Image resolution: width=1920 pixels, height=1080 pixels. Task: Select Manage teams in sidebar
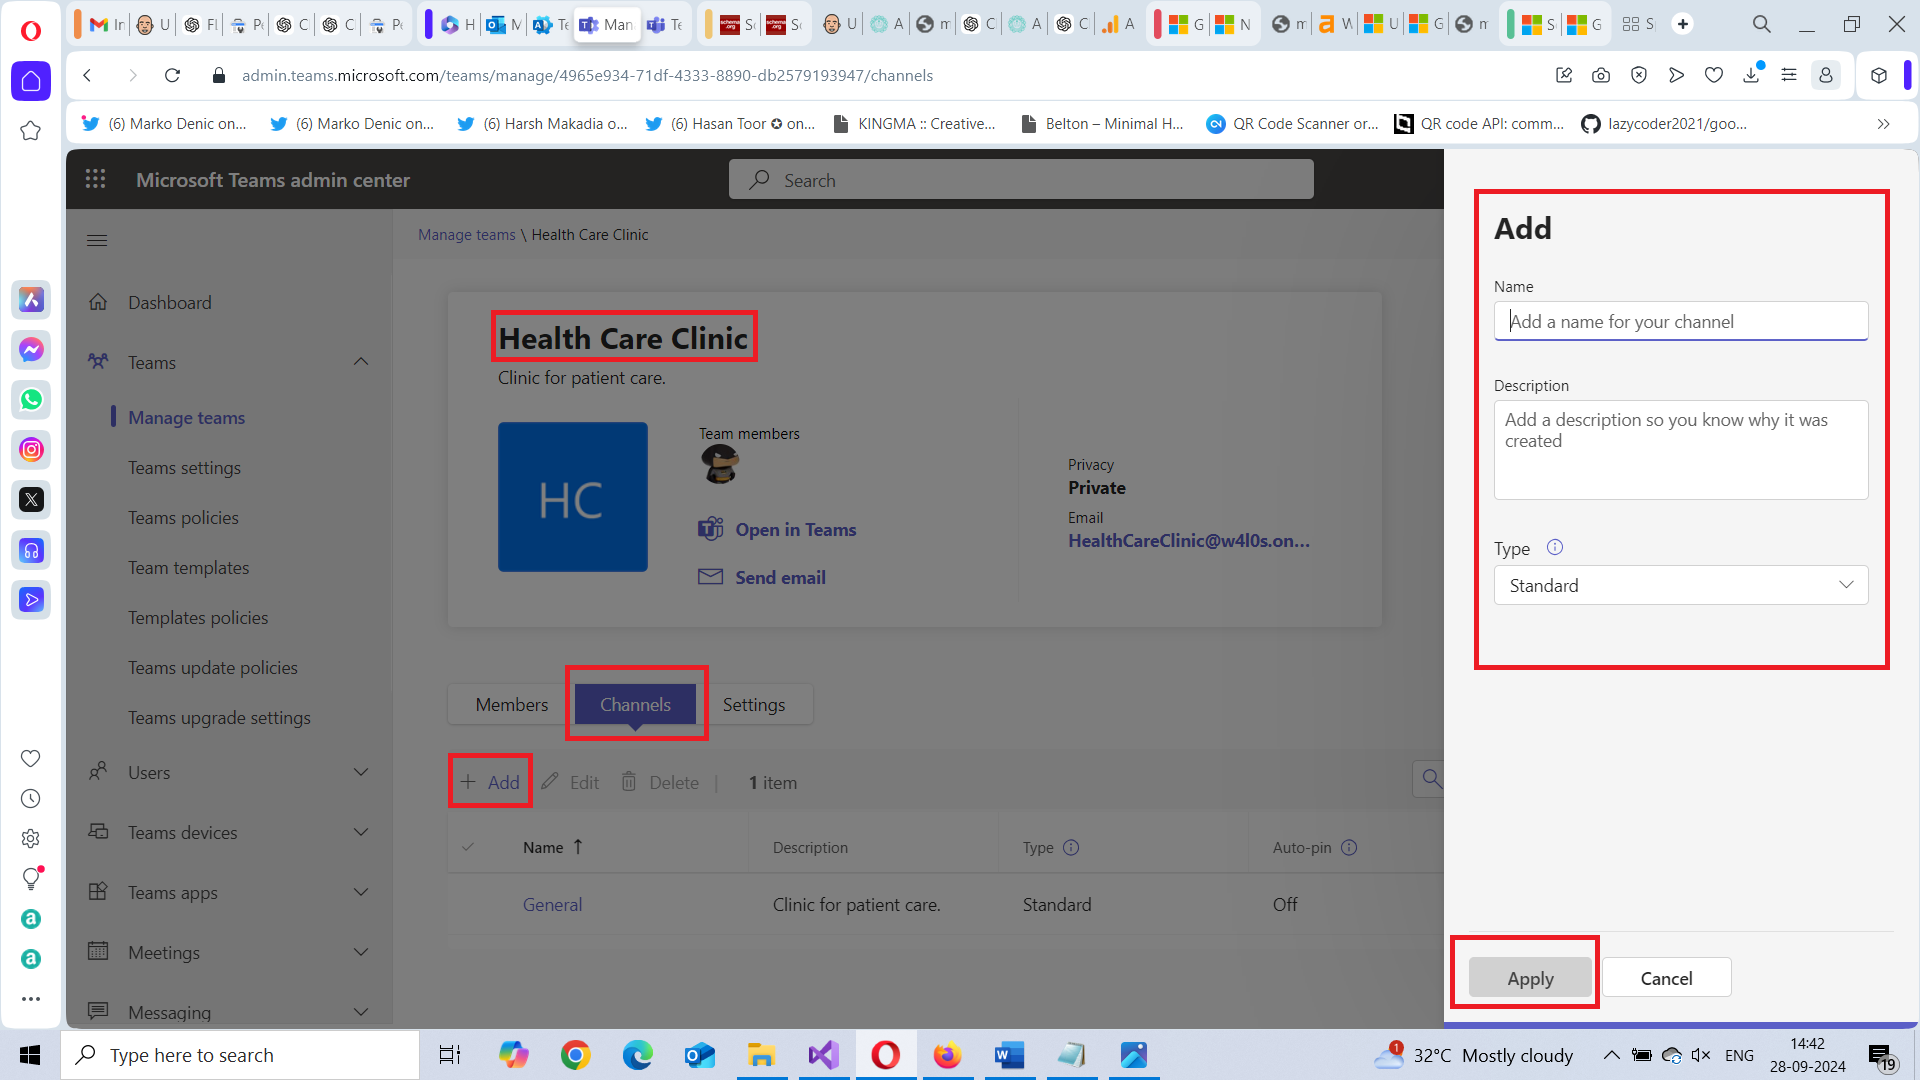(186, 417)
